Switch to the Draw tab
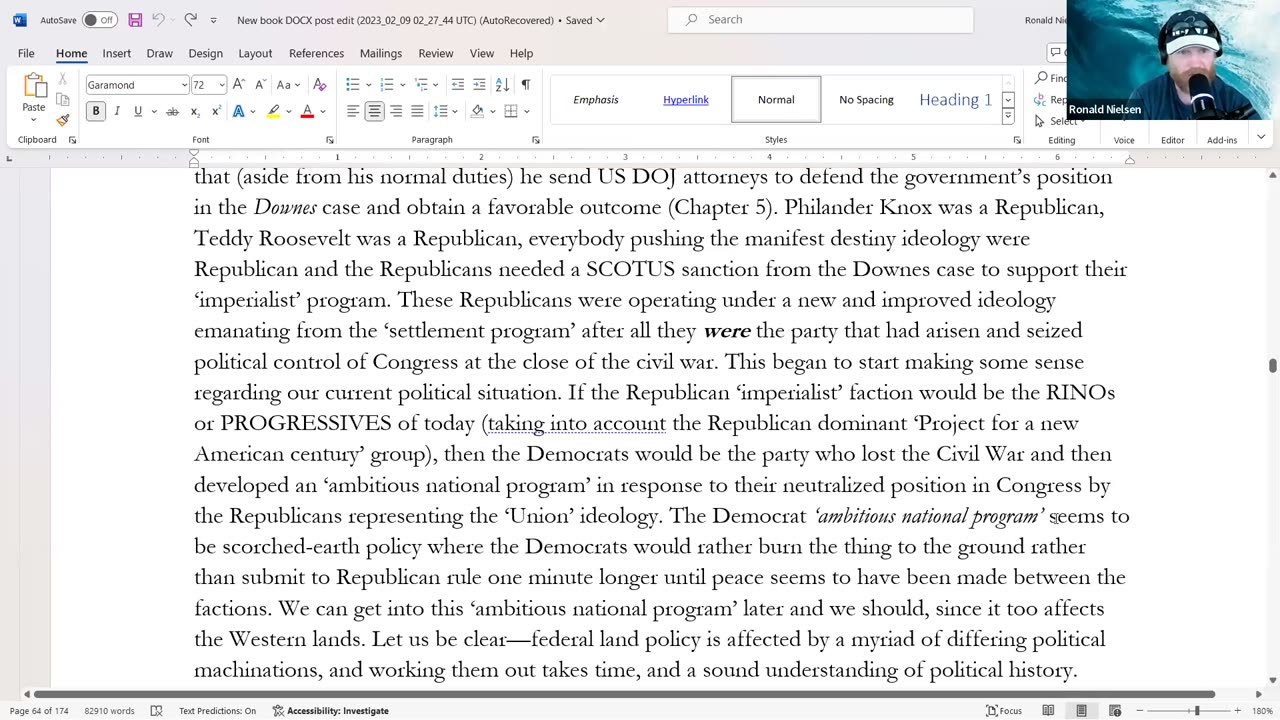This screenshot has height=720, width=1280. click(159, 53)
